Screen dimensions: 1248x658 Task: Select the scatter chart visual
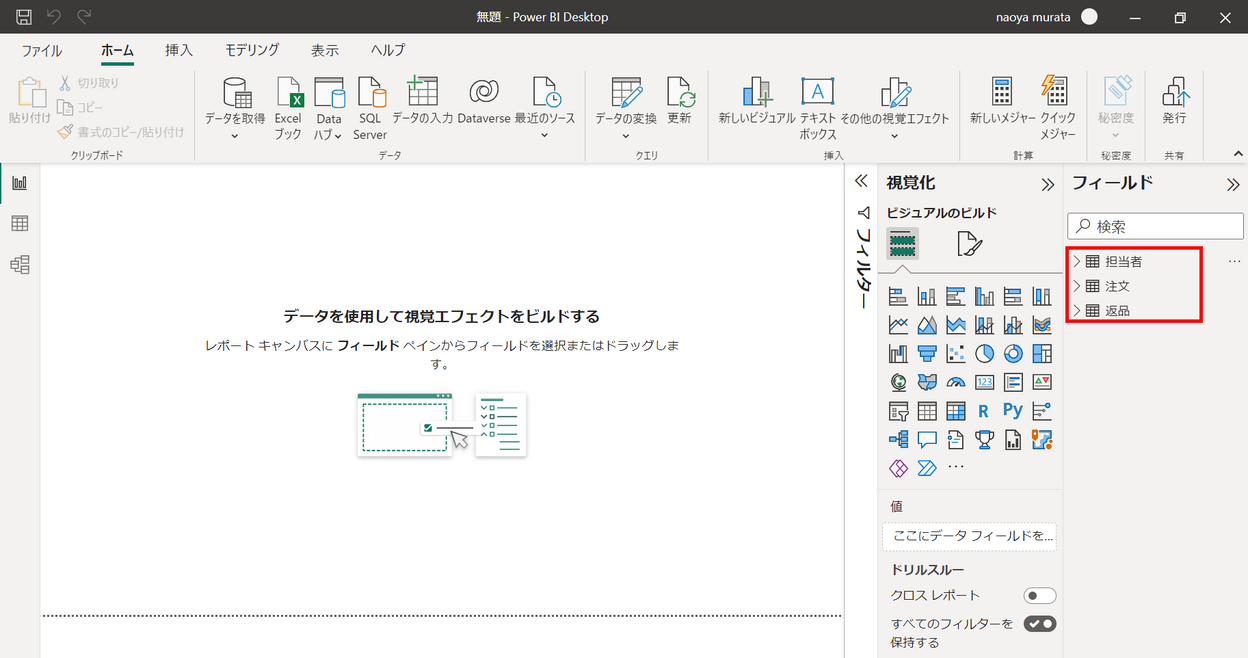click(955, 354)
